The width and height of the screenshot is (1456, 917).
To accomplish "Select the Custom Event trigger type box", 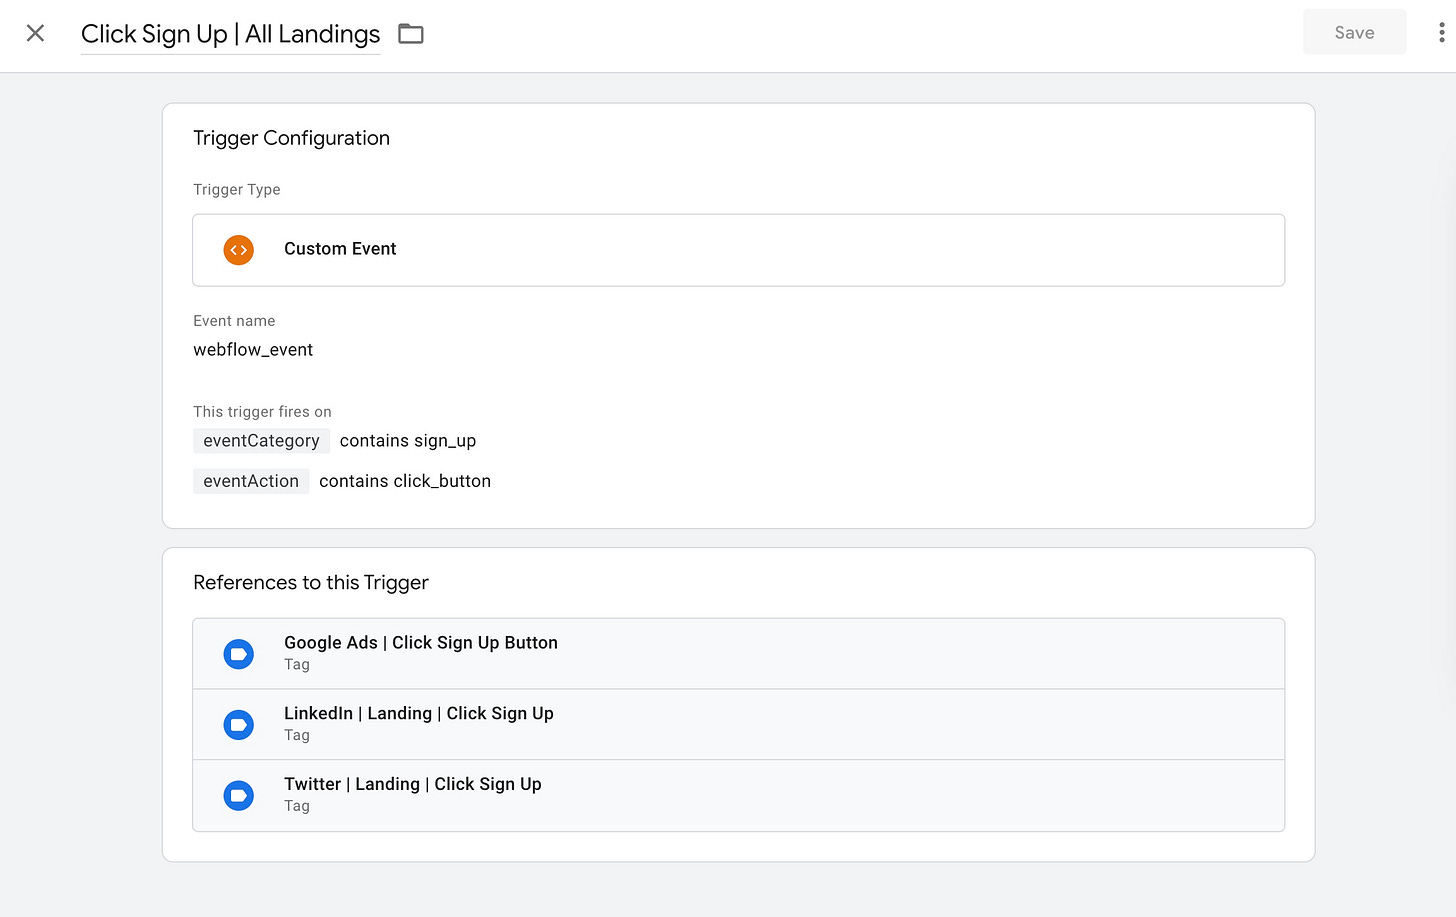I will (738, 250).
